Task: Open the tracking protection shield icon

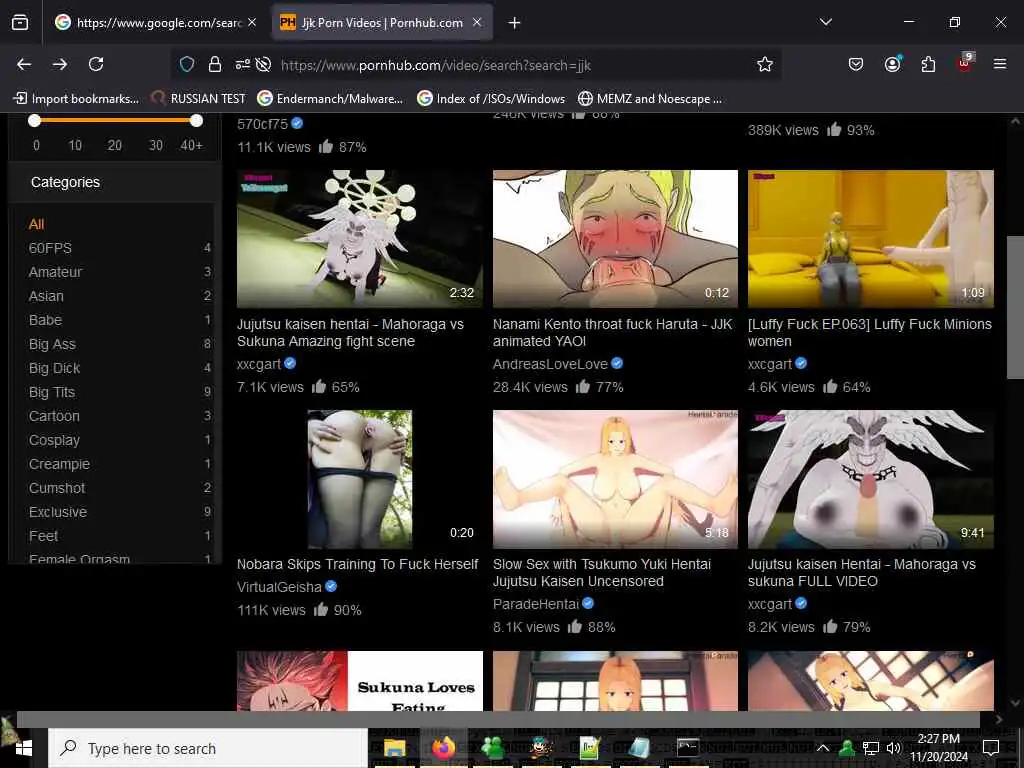Action: click(187, 64)
